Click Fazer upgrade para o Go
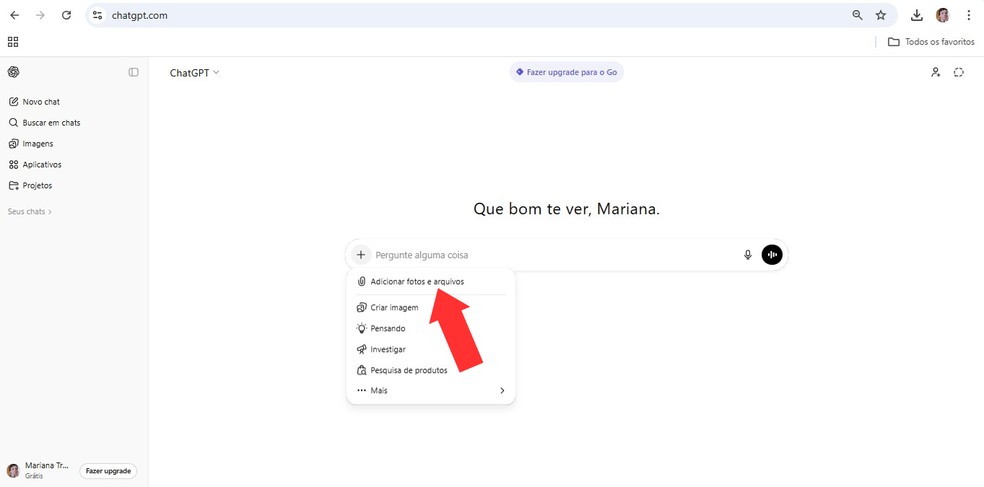This screenshot has height=487, width=984. coord(567,72)
